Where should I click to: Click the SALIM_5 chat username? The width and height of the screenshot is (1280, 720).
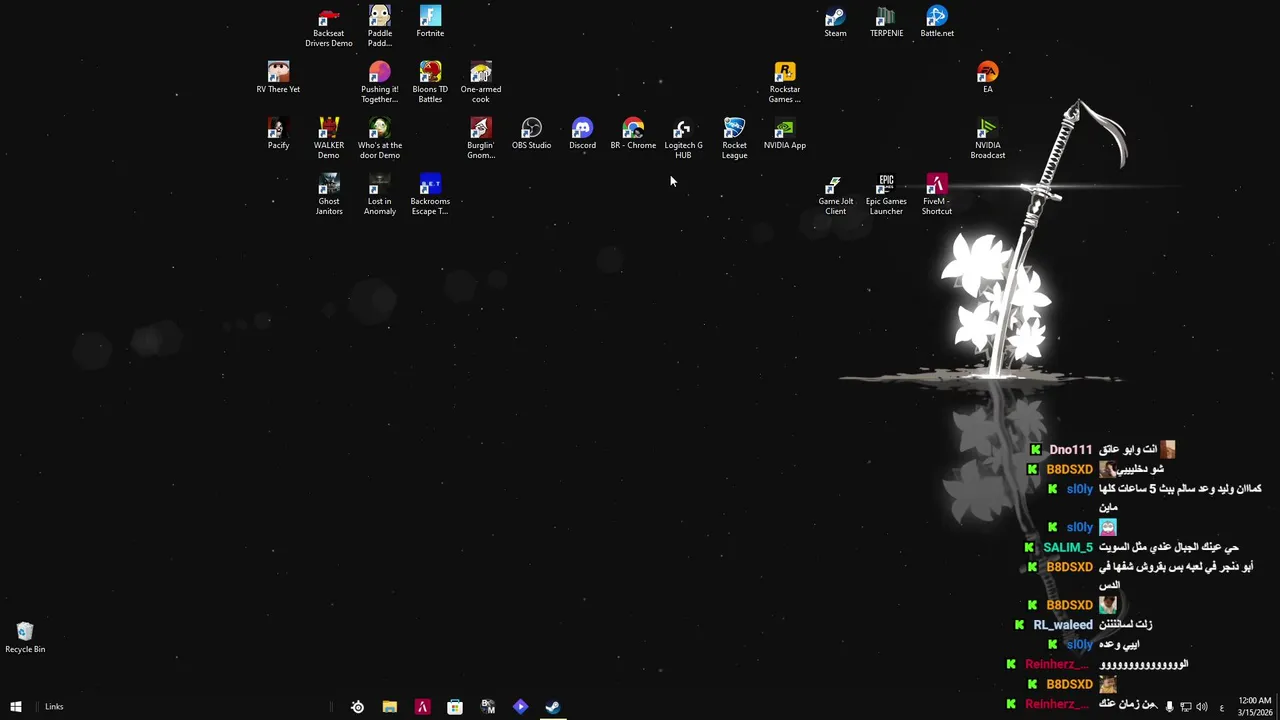[1068, 548]
